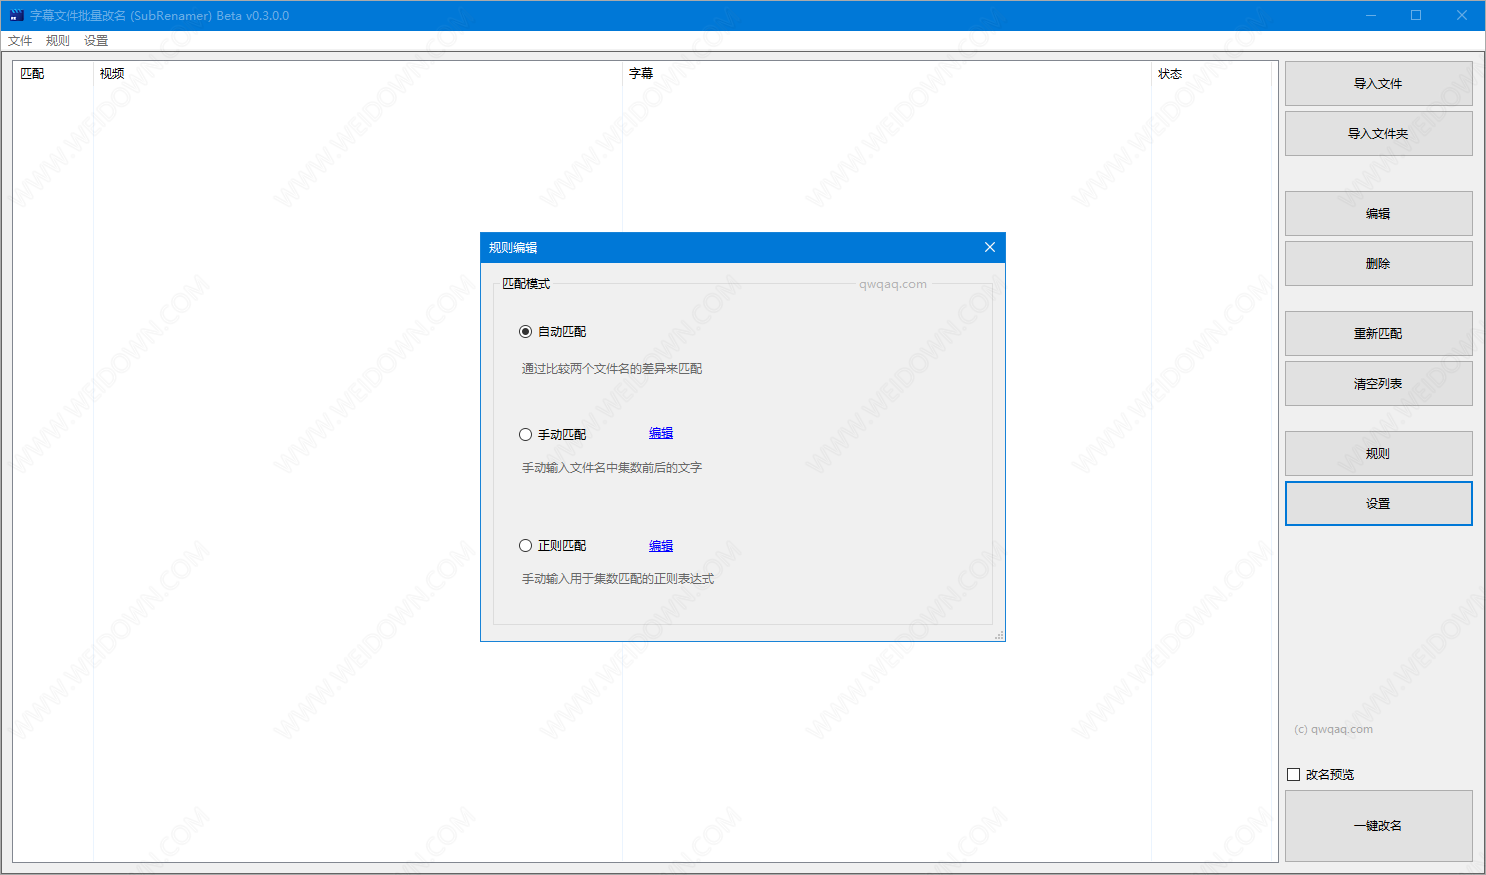
Task: Click the 删除 button
Action: (x=1378, y=263)
